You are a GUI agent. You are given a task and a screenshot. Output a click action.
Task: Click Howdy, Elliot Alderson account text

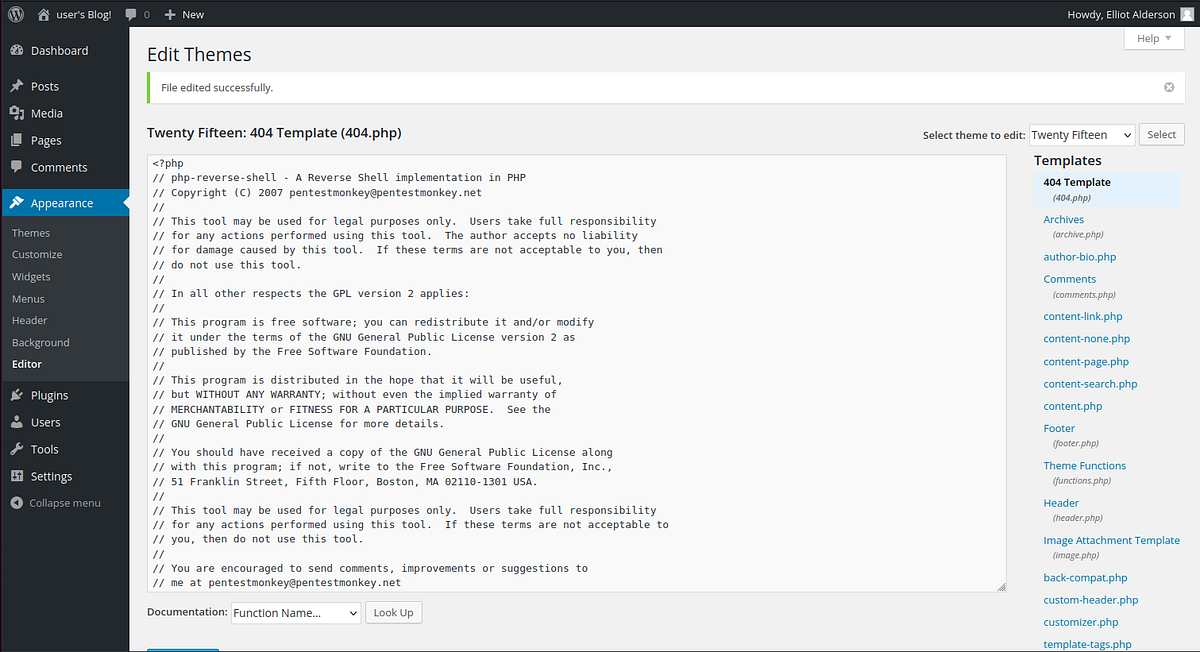(1122, 15)
